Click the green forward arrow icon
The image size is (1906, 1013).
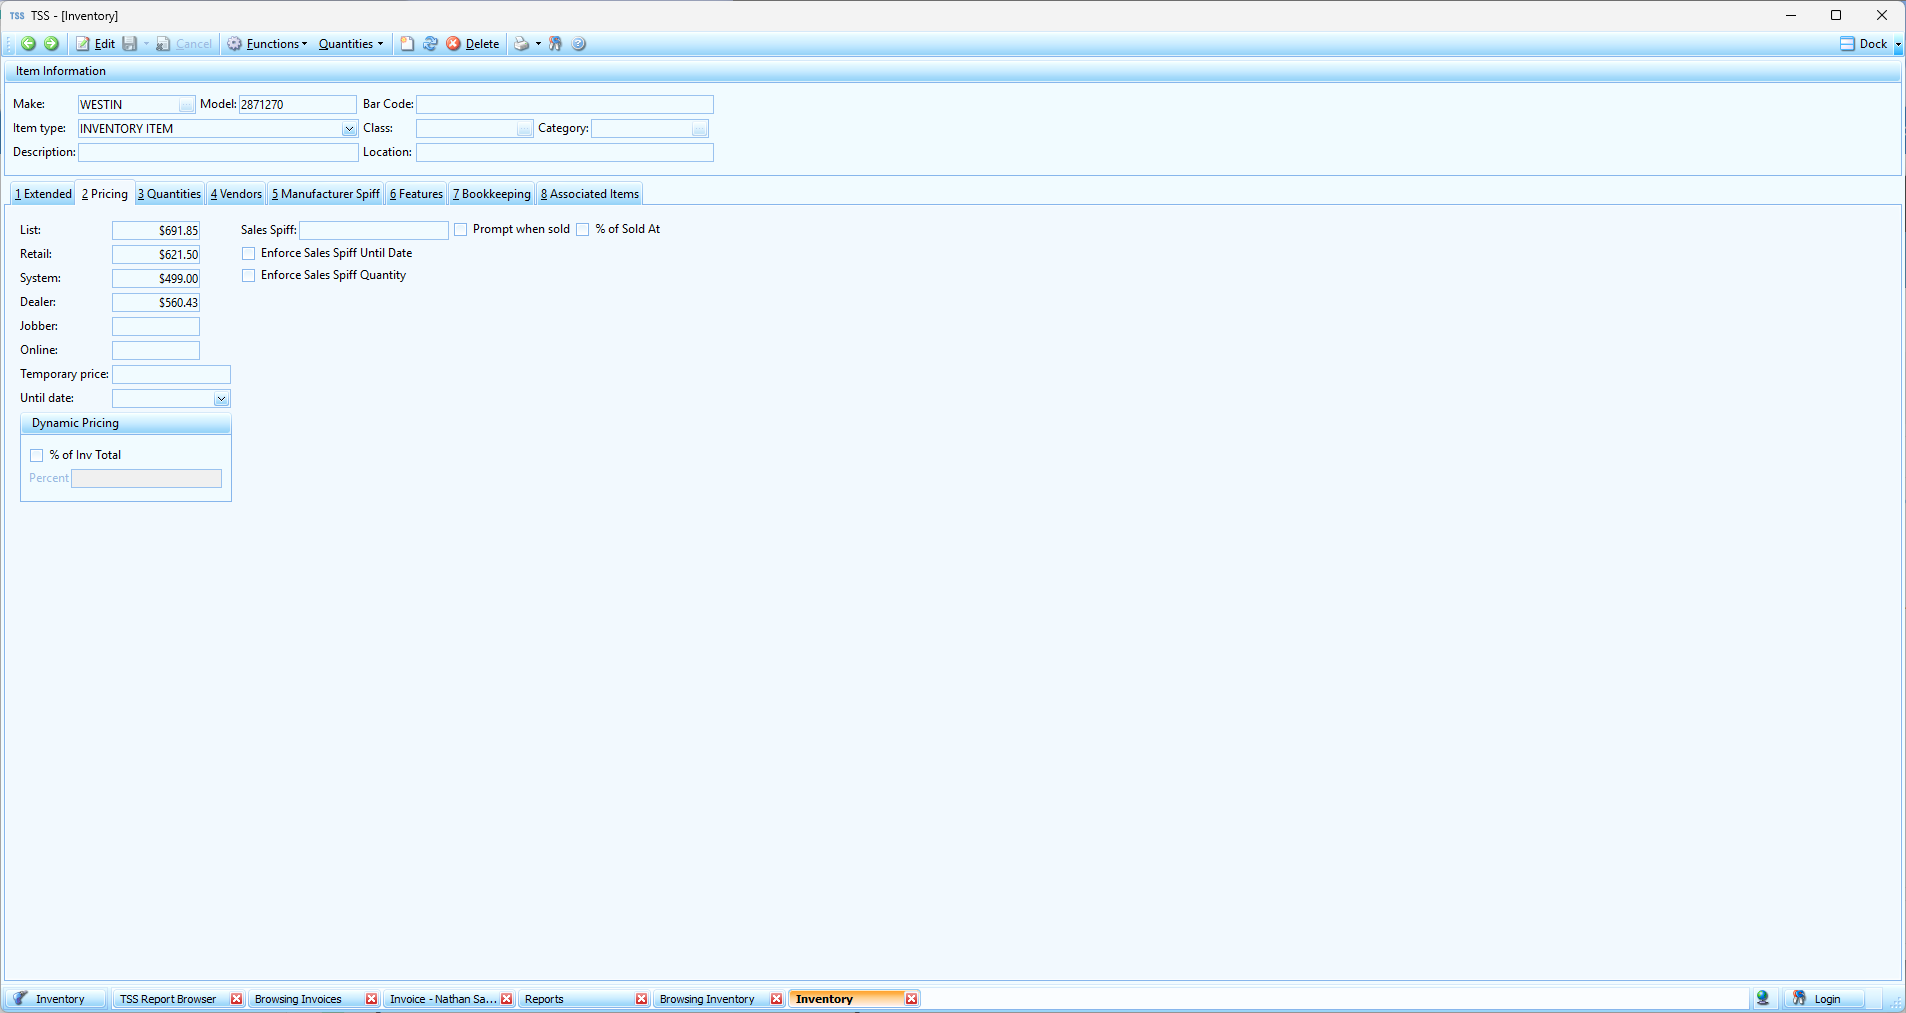click(x=51, y=44)
